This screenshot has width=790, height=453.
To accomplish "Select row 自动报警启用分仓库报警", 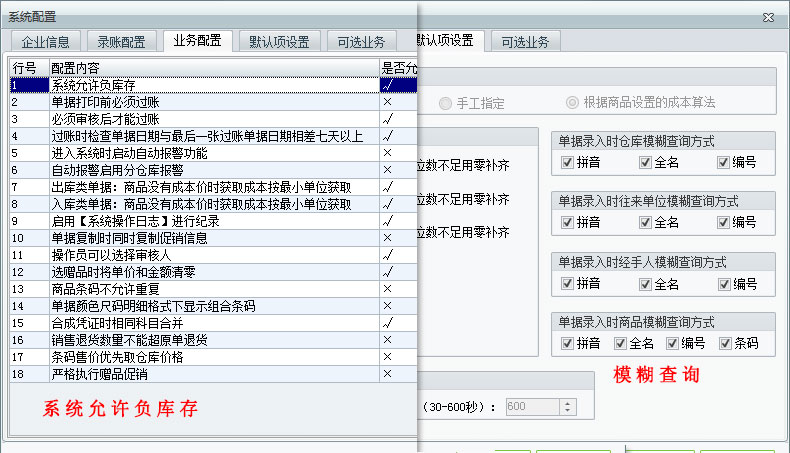I will click(x=214, y=170).
